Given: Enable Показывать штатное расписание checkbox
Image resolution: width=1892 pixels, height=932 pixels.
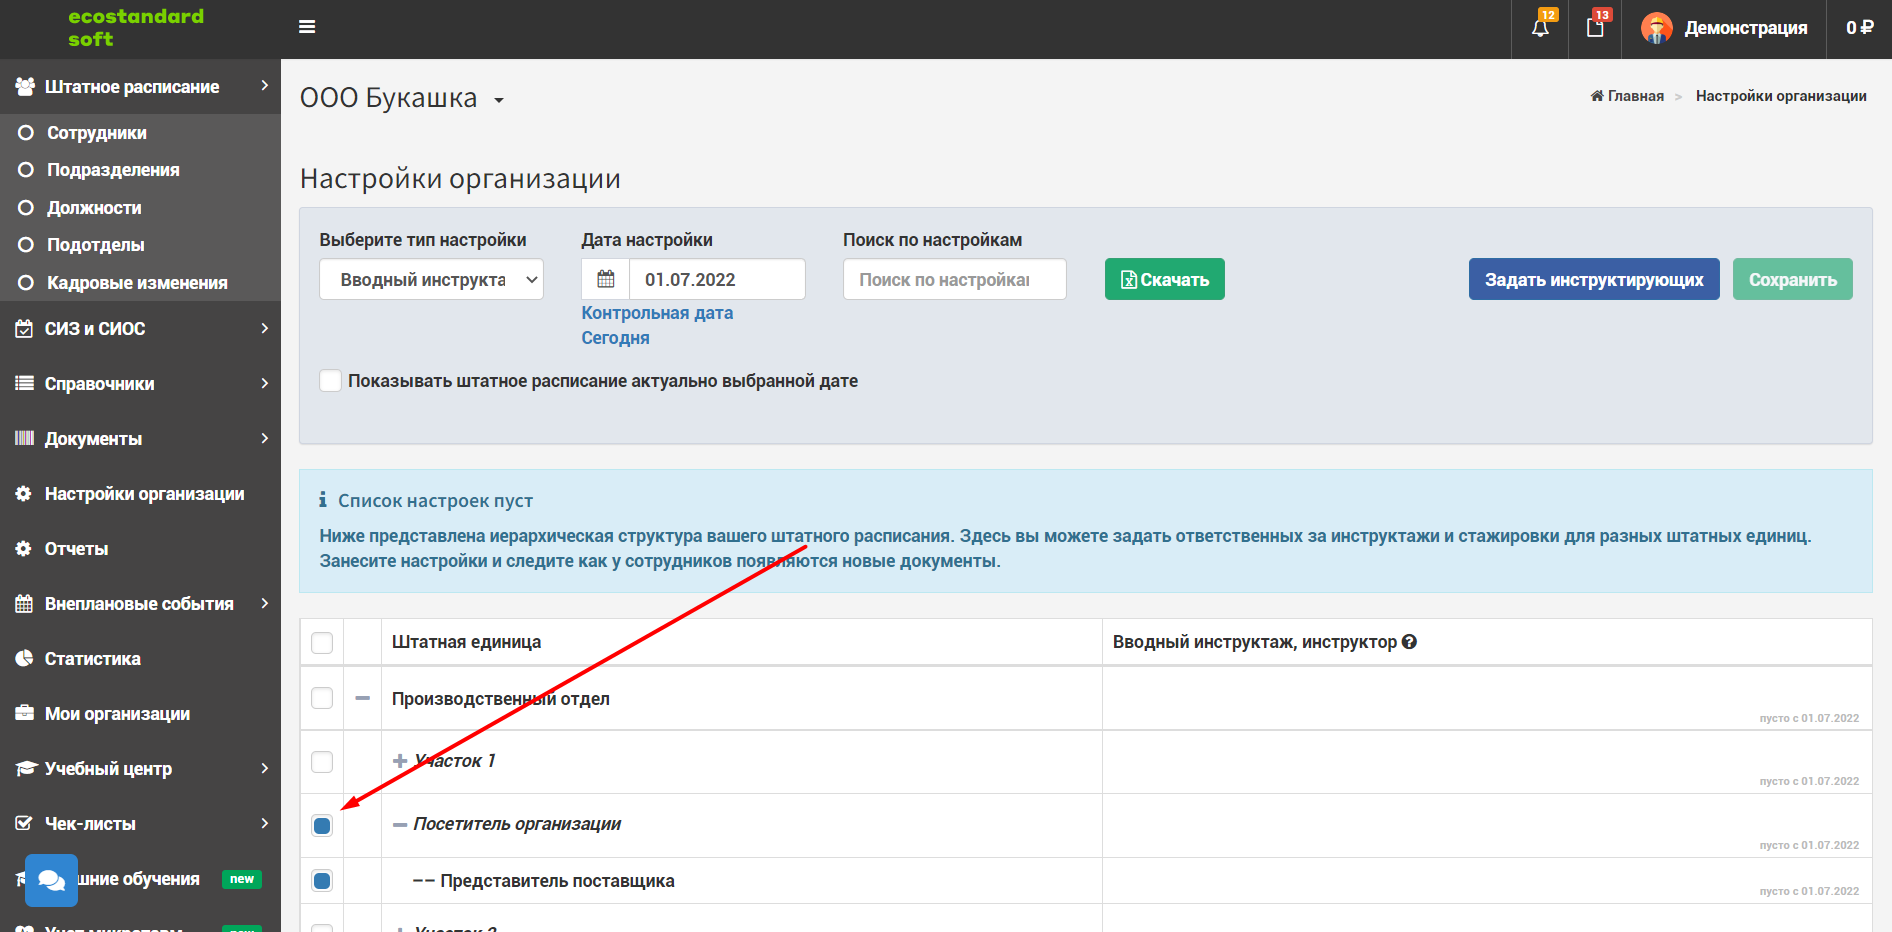Looking at the screenshot, I should pyautogui.click(x=330, y=381).
